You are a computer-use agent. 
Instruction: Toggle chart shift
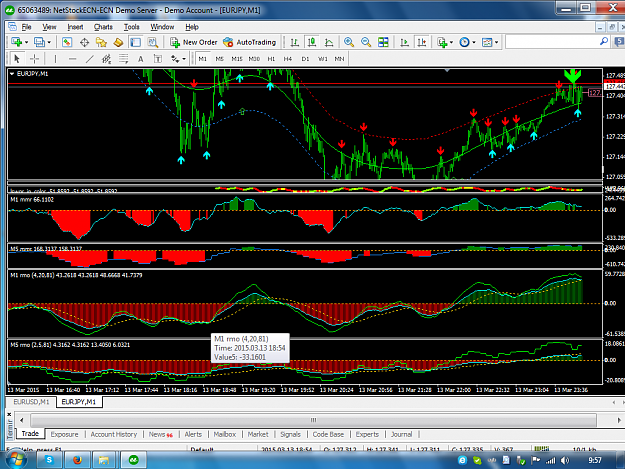point(422,42)
